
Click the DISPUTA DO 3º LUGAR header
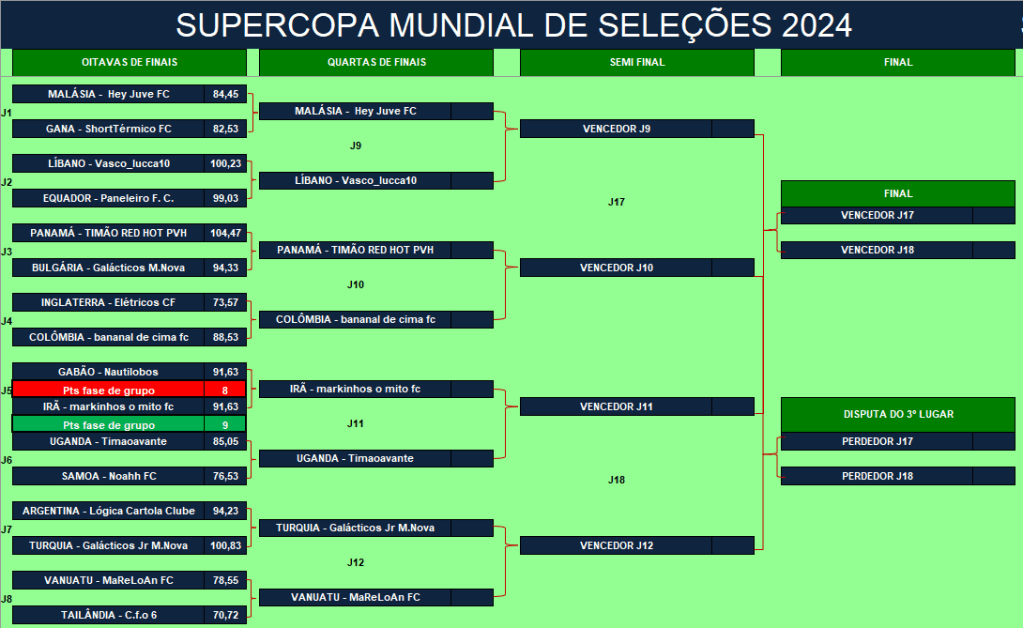click(x=898, y=413)
